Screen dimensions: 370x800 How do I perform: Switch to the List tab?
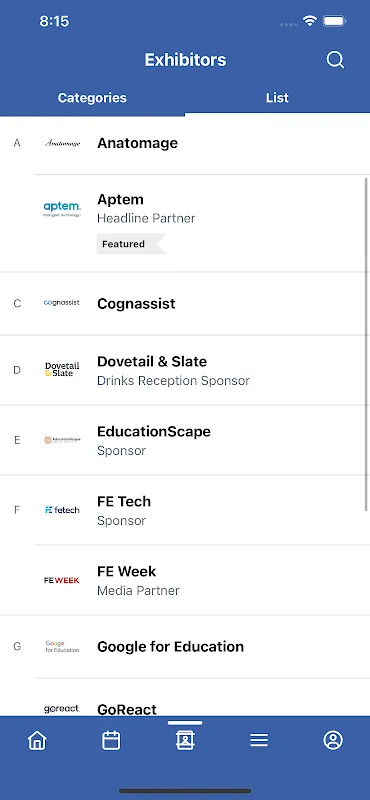coord(277,97)
